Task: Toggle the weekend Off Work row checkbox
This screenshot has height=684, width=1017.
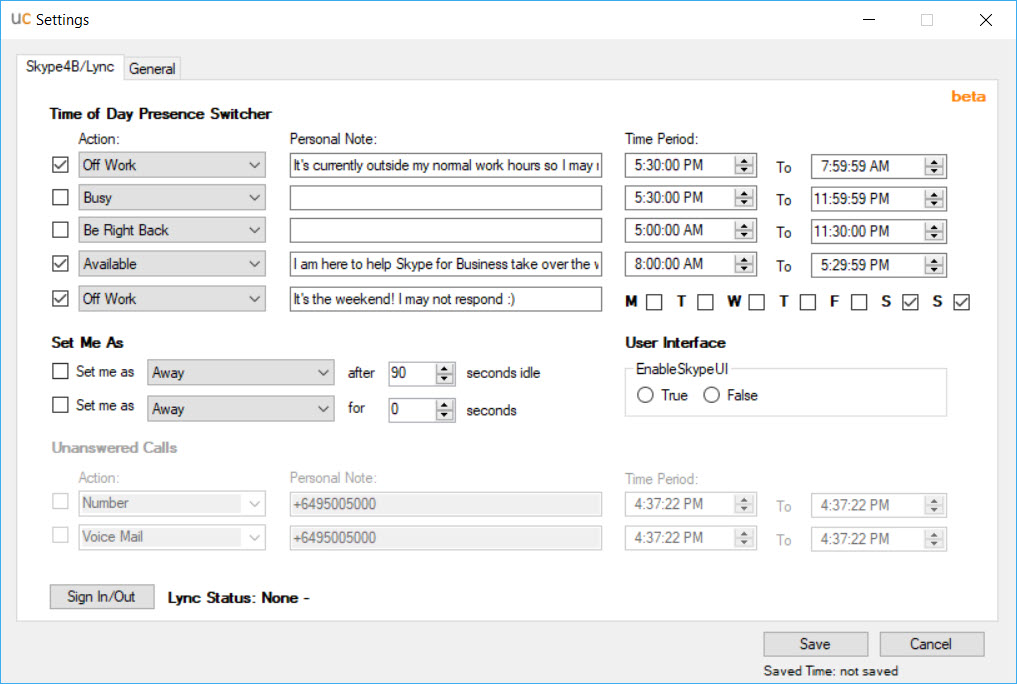Action: 60,298
